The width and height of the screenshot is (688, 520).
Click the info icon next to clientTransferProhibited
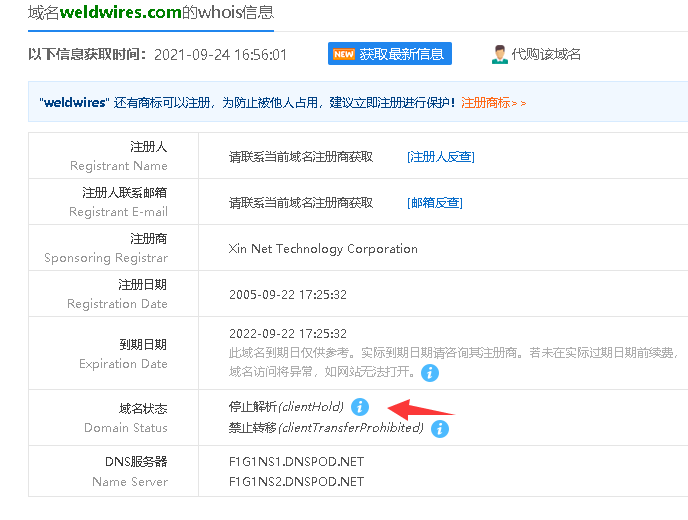click(x=440, y=428)
